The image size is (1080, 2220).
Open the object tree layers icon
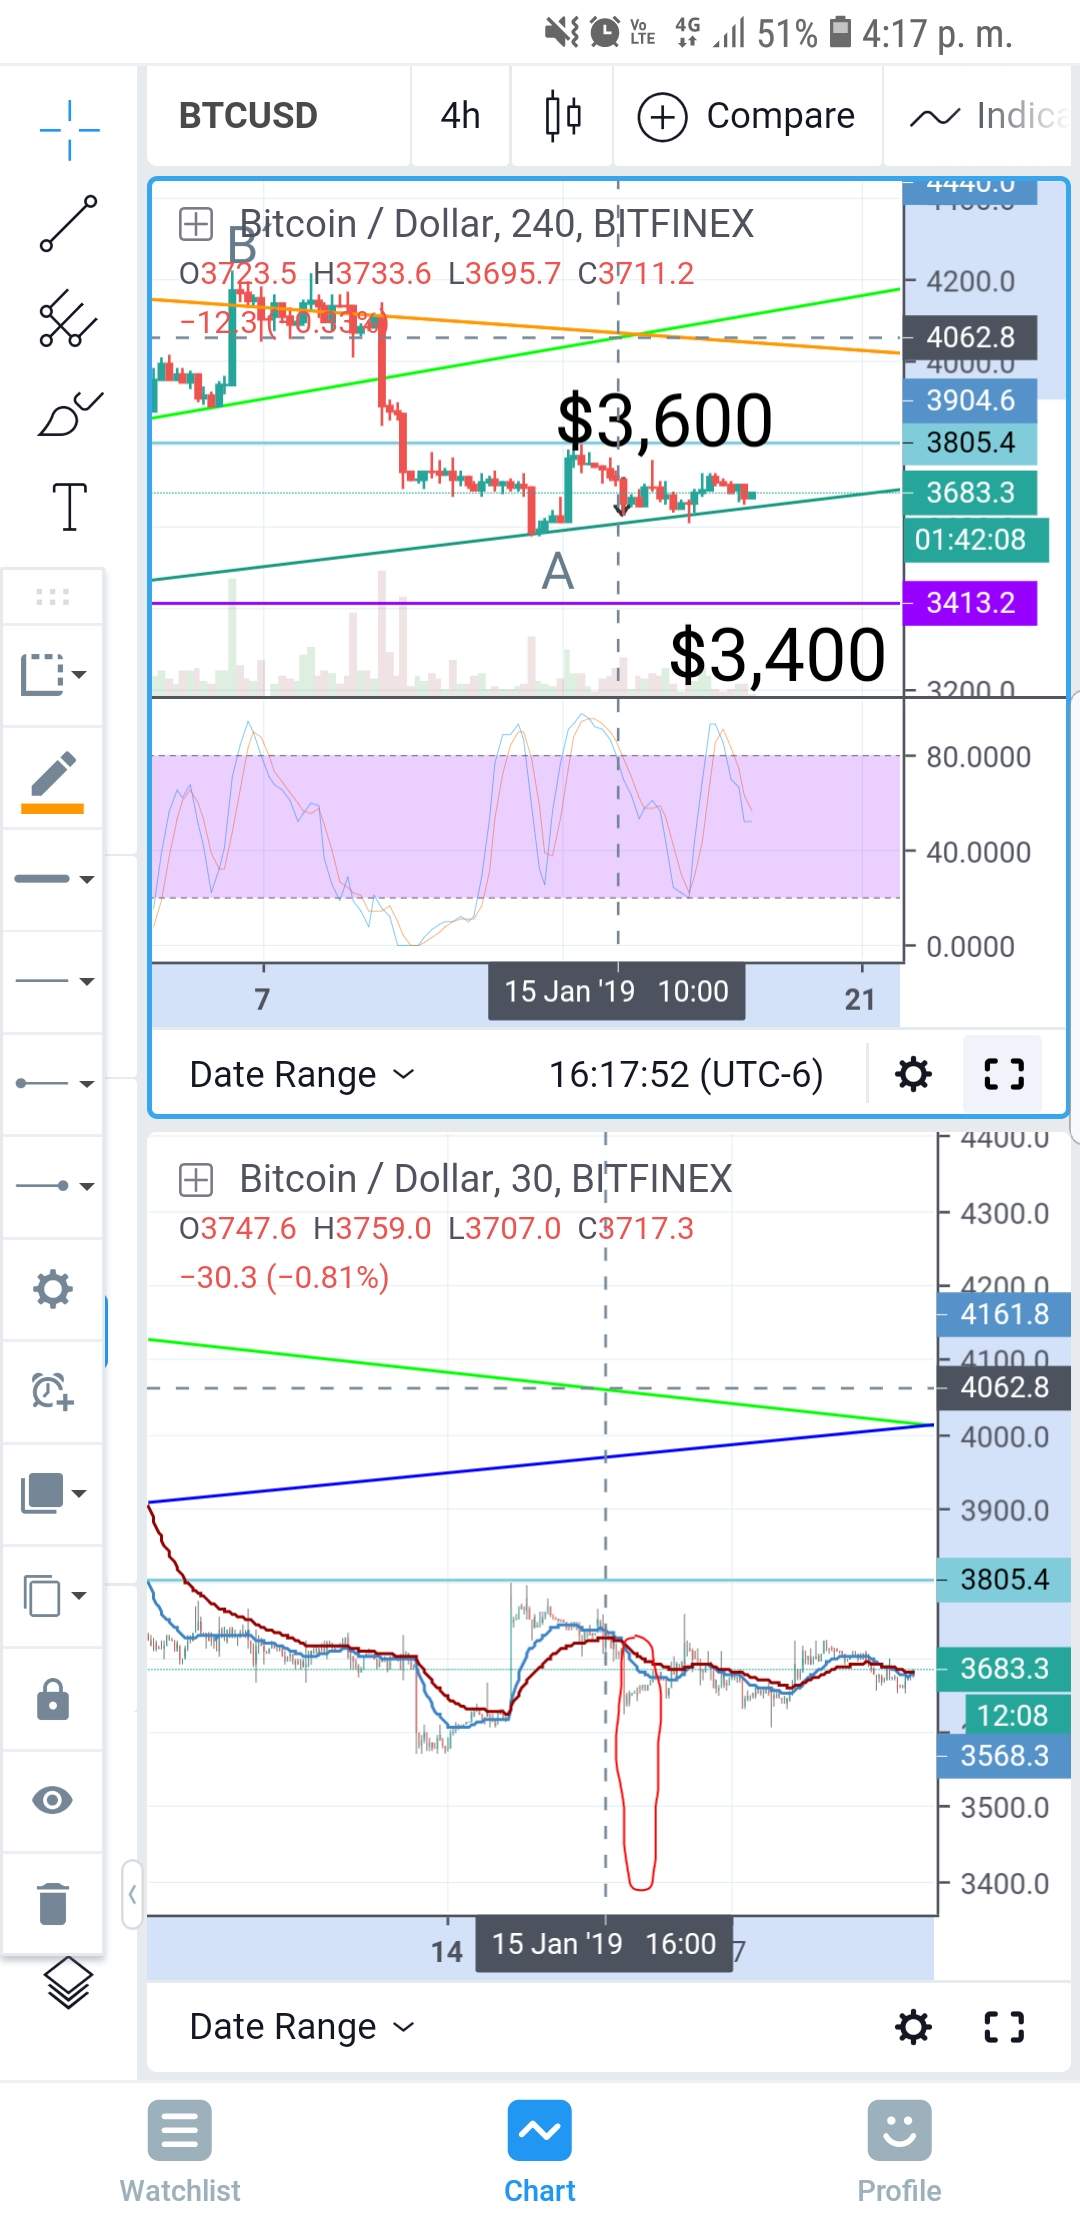coord(69,1984)
